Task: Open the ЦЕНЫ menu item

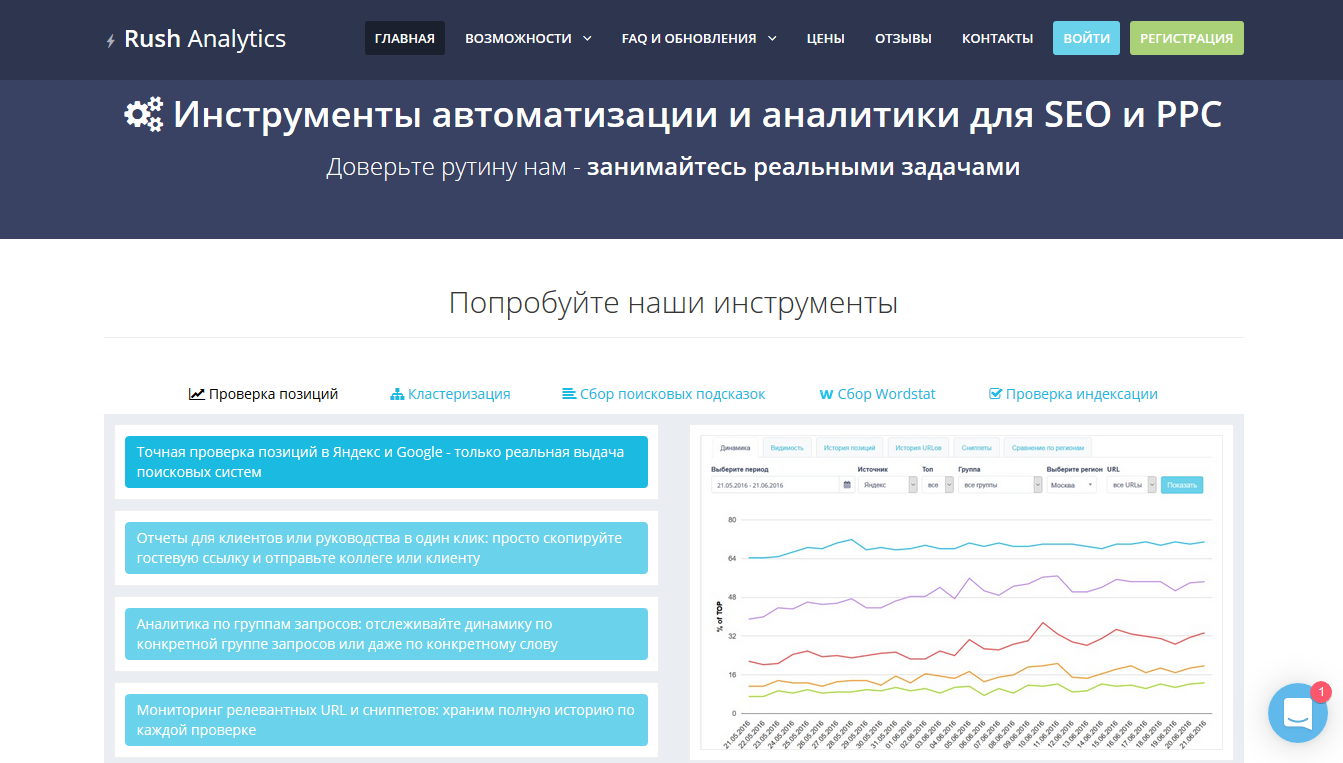Action: click(x=825, y=37)
